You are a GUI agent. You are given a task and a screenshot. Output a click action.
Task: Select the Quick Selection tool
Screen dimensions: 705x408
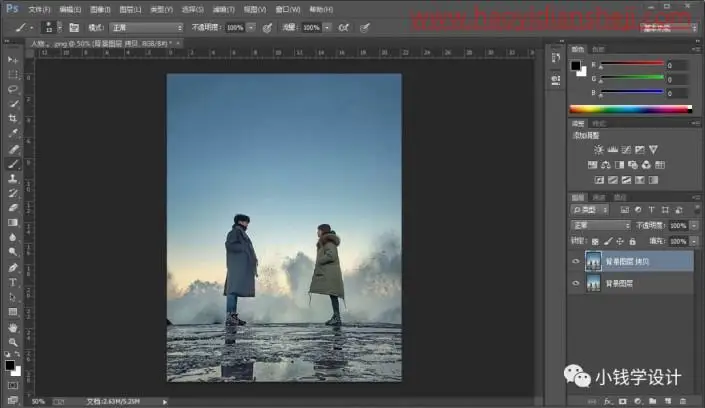[13, 104]
